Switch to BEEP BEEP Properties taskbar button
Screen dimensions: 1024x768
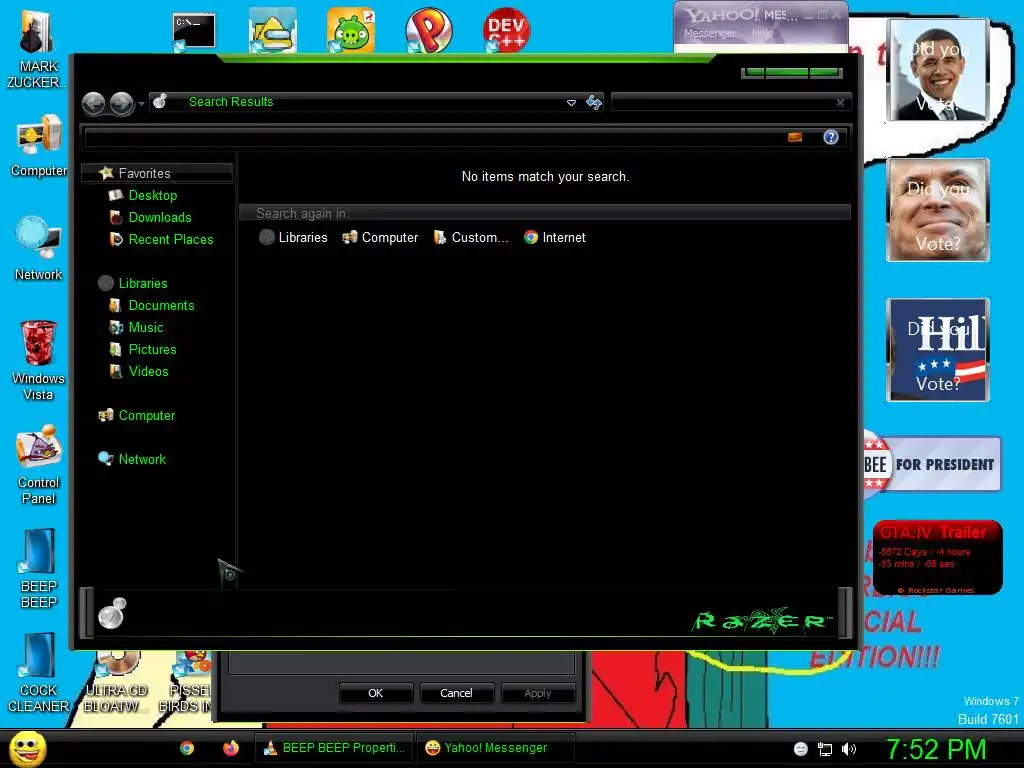click(x=334, y=748)
